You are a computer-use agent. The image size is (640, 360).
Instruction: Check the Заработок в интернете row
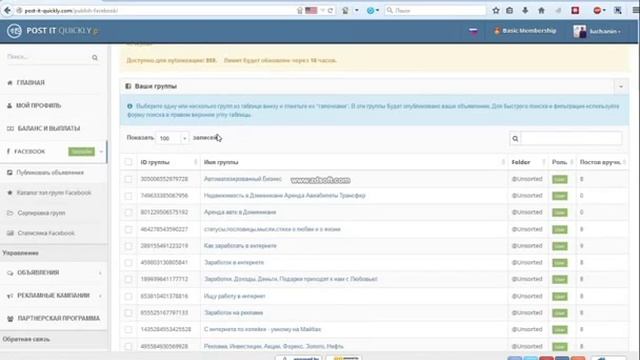(x=129, y=263)
